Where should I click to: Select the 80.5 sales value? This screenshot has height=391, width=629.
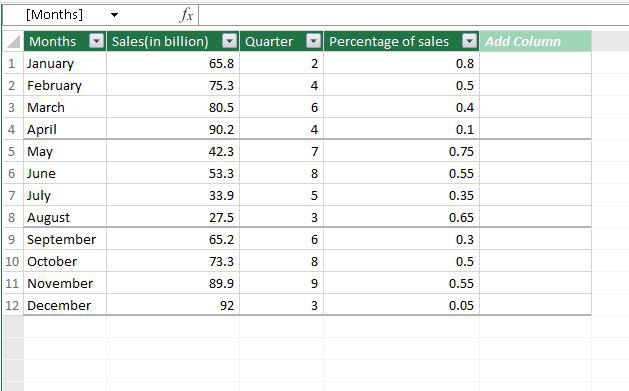173,107
